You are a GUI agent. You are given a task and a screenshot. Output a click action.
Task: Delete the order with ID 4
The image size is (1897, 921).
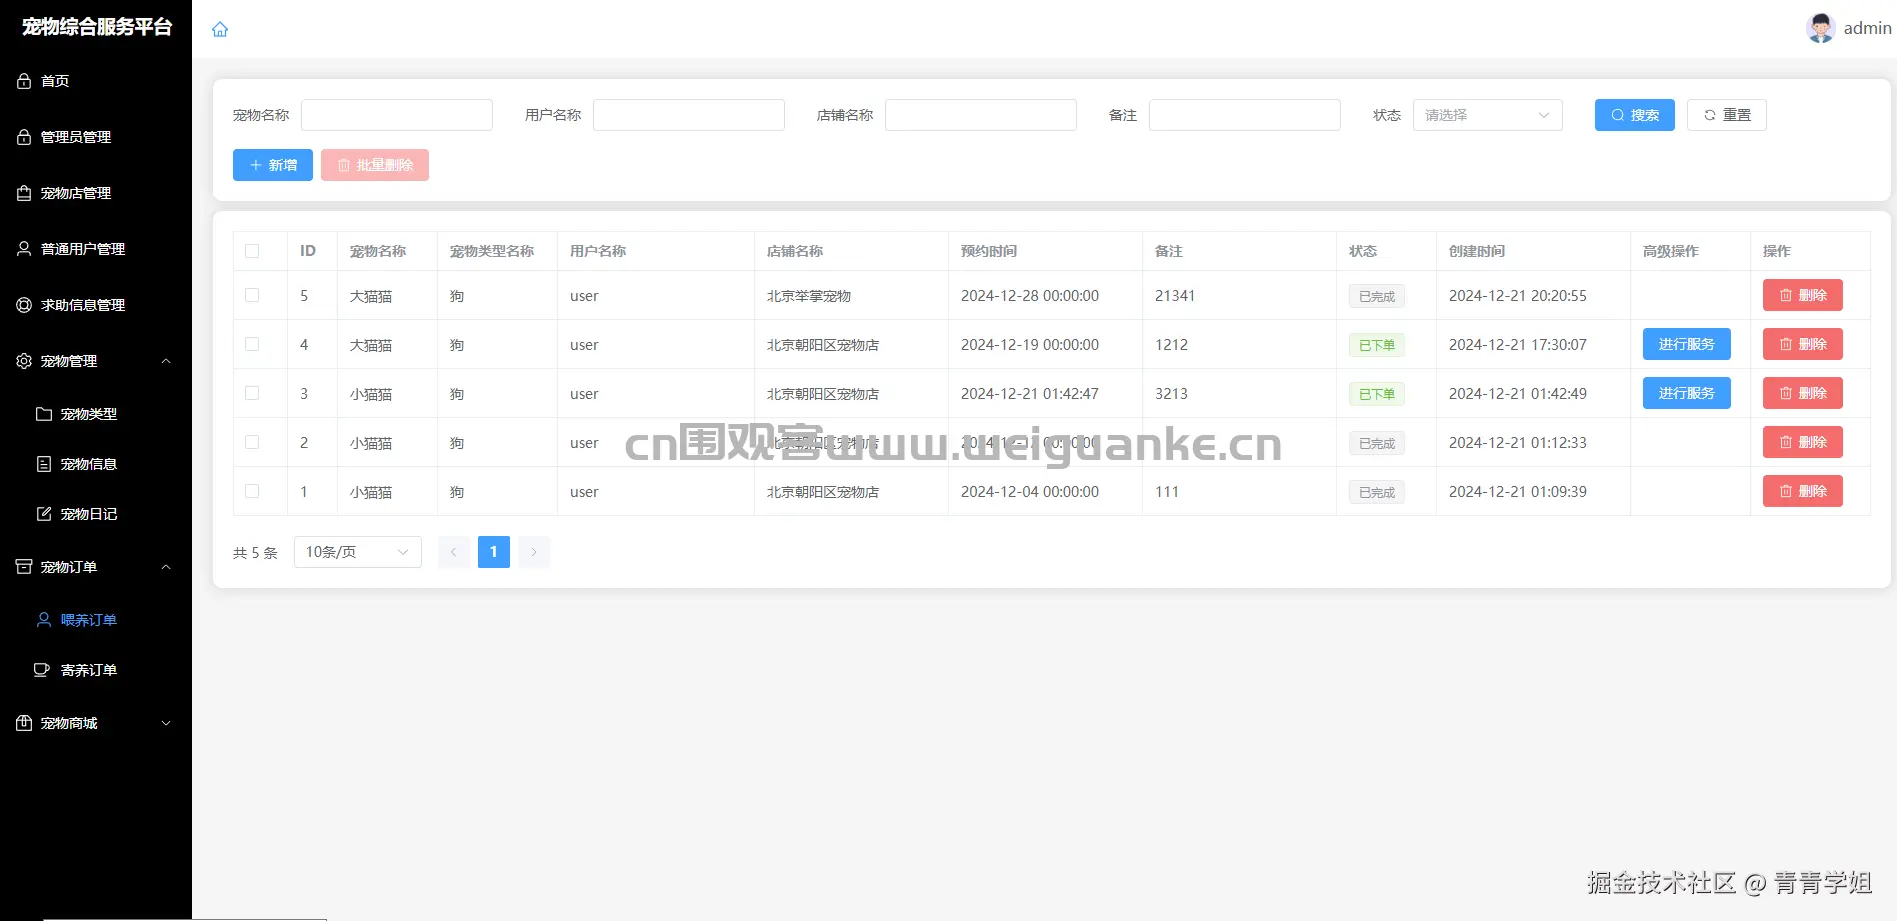1803,344
